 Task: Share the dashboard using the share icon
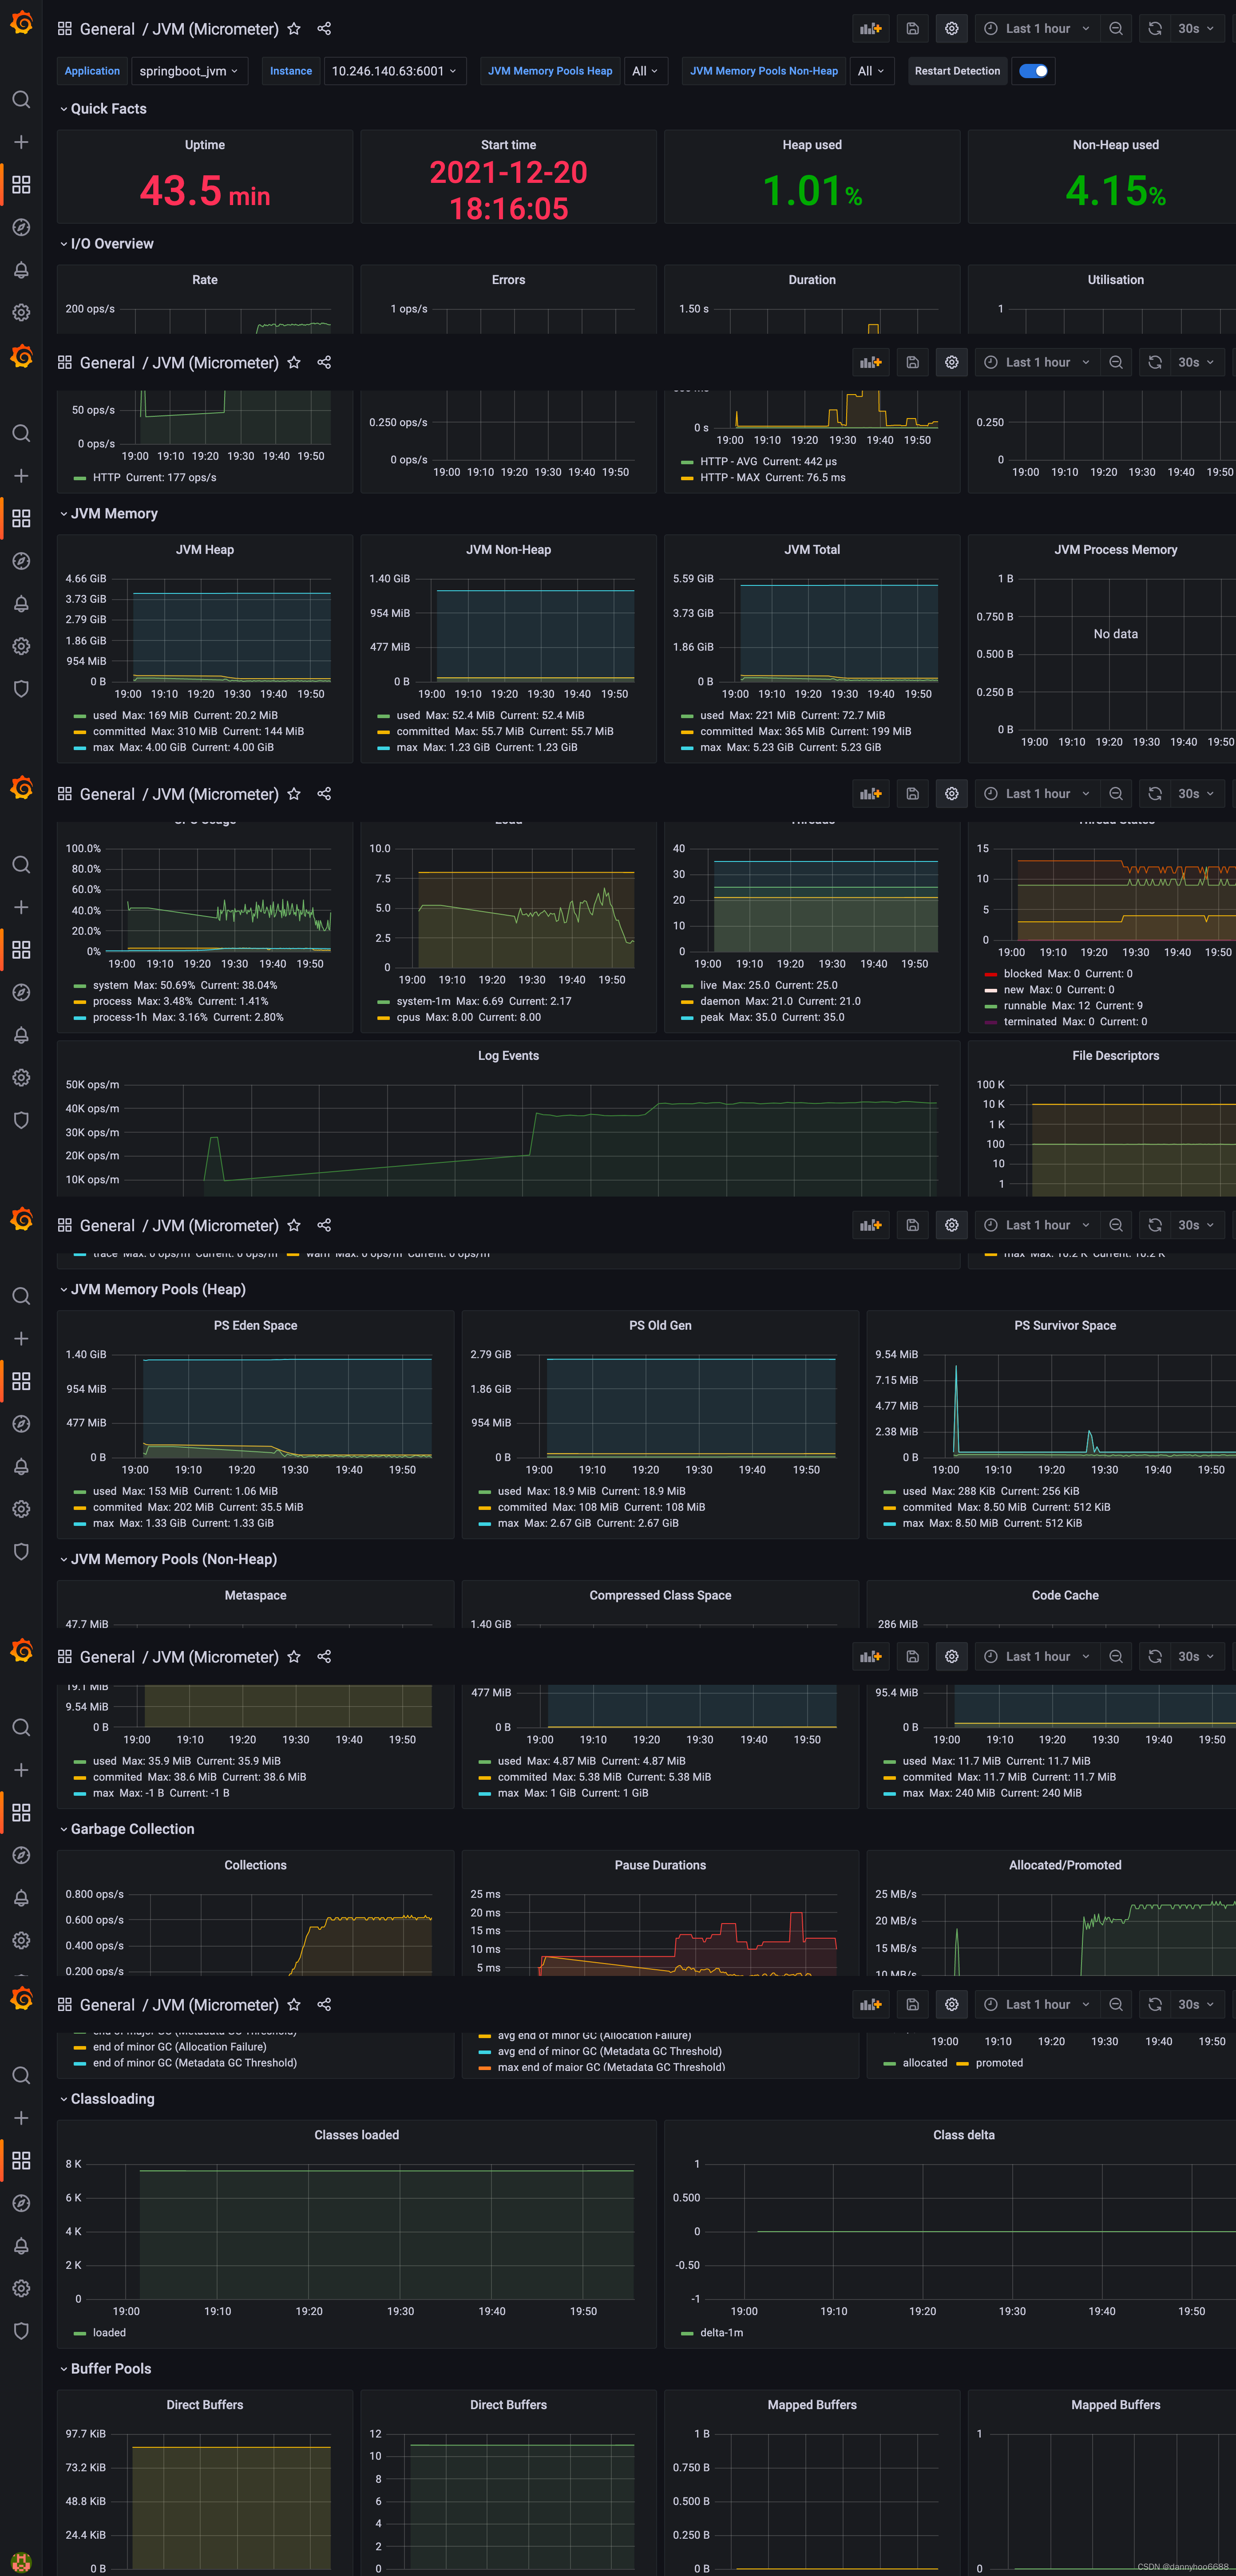pos(324,28)
